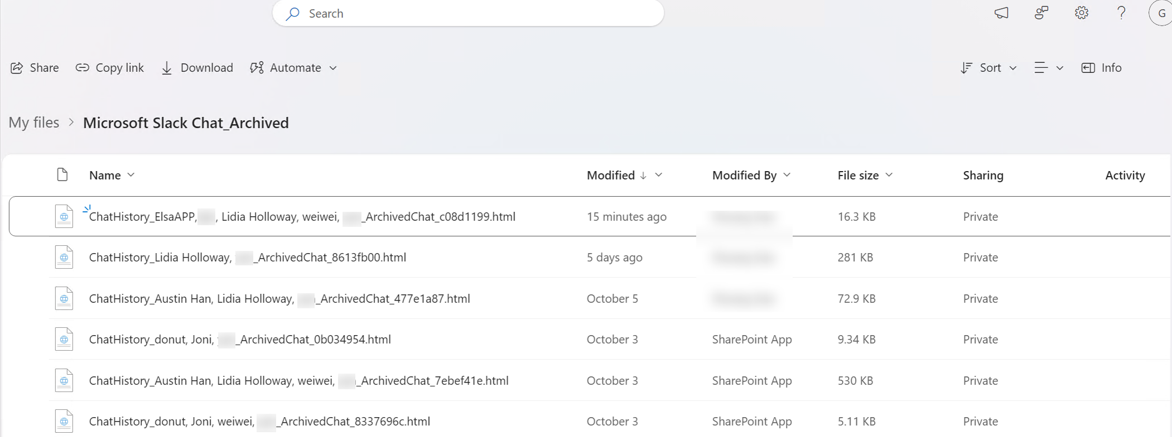The height and width of the screenshot is (437, 1172).
Task: Click the 'October 5' modified cell
Action: click(x=612, y=299)
